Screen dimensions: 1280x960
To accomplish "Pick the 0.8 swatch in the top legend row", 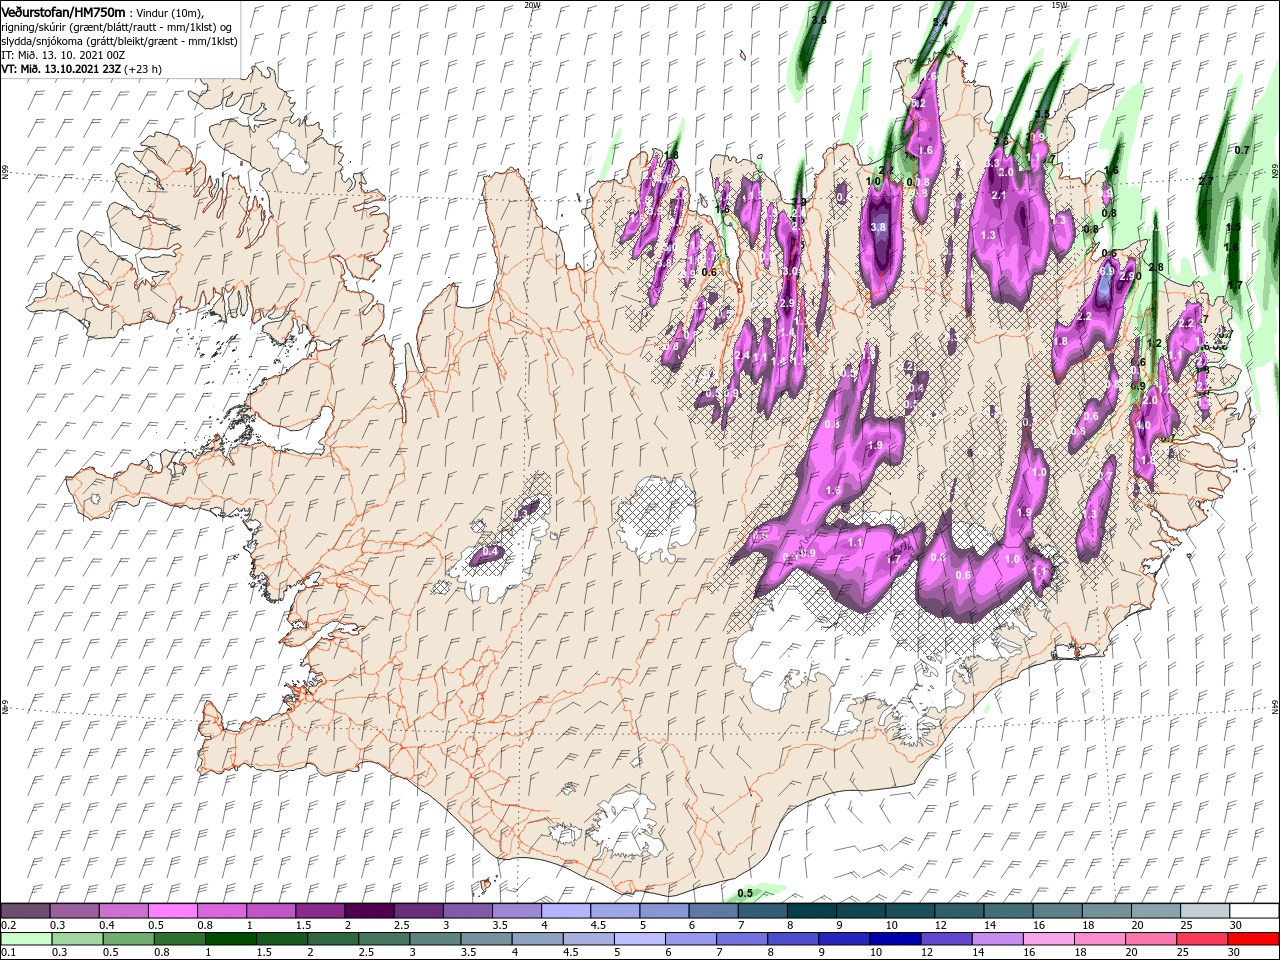I will click(x=222, y=911).
